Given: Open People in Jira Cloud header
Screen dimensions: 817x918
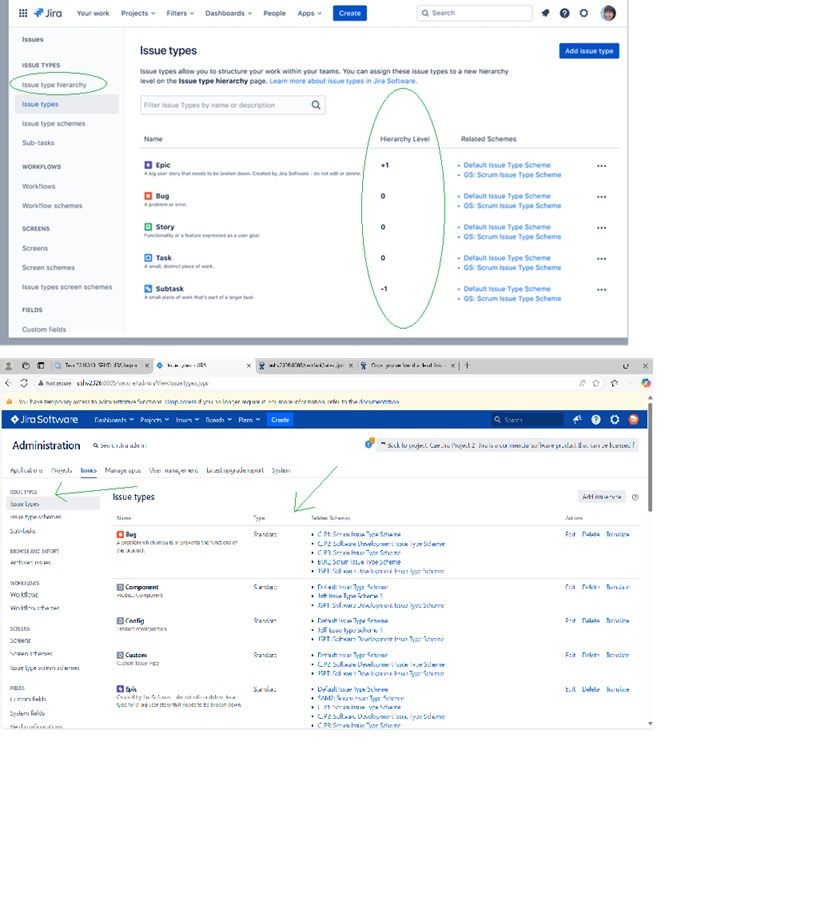Looking at the screenshot, I should coord(274,13).
